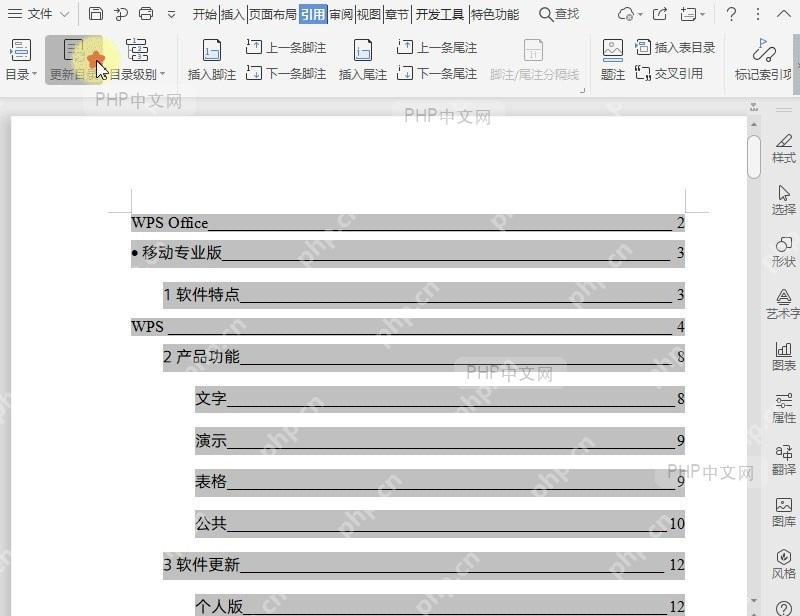Click the TOC entry '文字'
The image size is (800, 616).
(440, 399)
